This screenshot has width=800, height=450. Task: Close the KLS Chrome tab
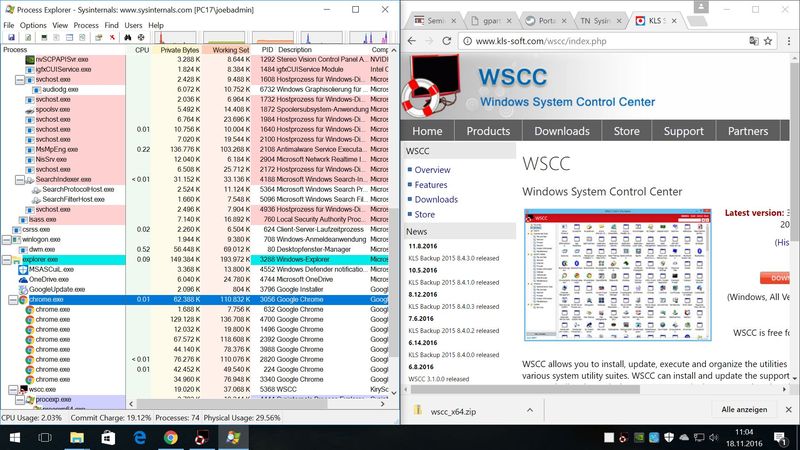(x=674, y=21)
